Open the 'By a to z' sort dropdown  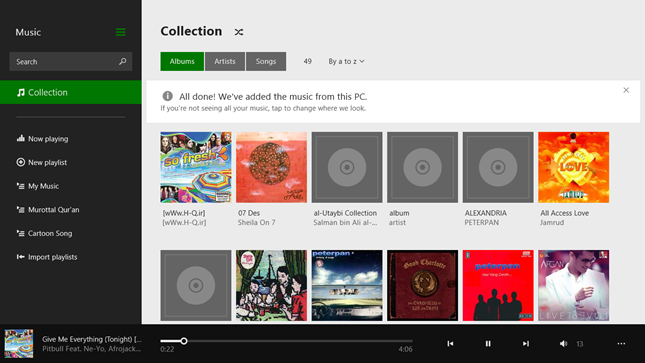point(346,61)
